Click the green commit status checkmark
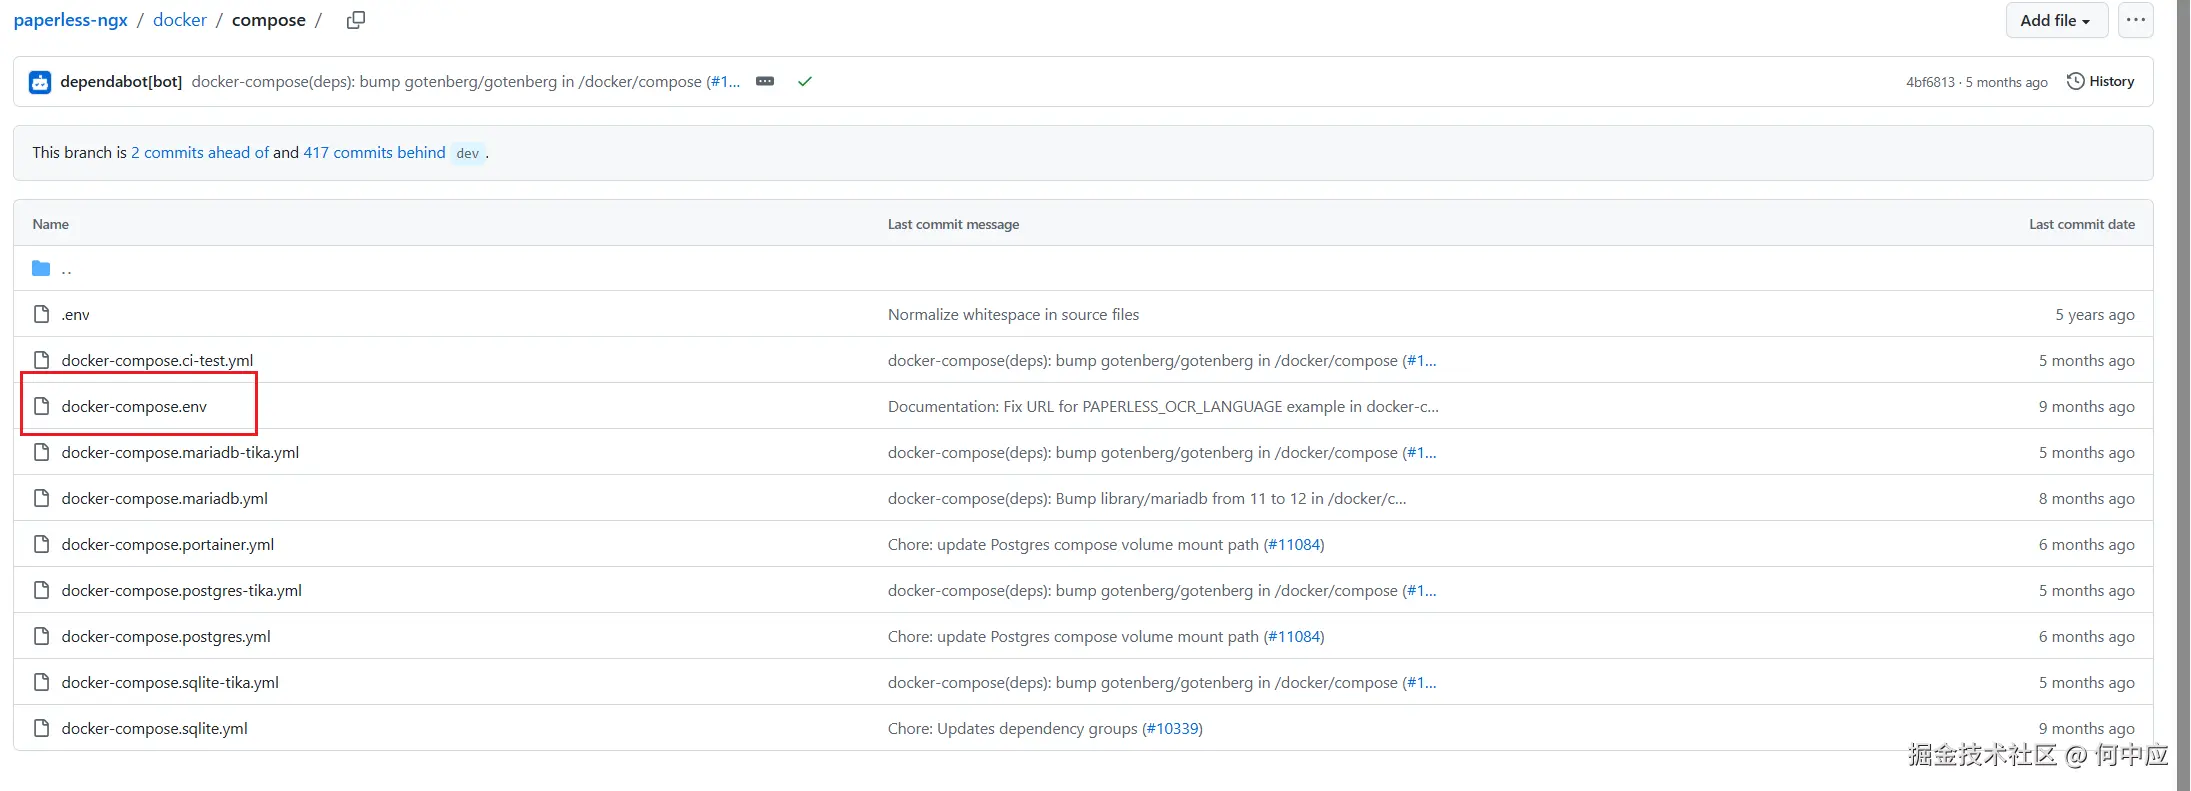This screenshot has width=2191, height=791. [x=804, y=82]
